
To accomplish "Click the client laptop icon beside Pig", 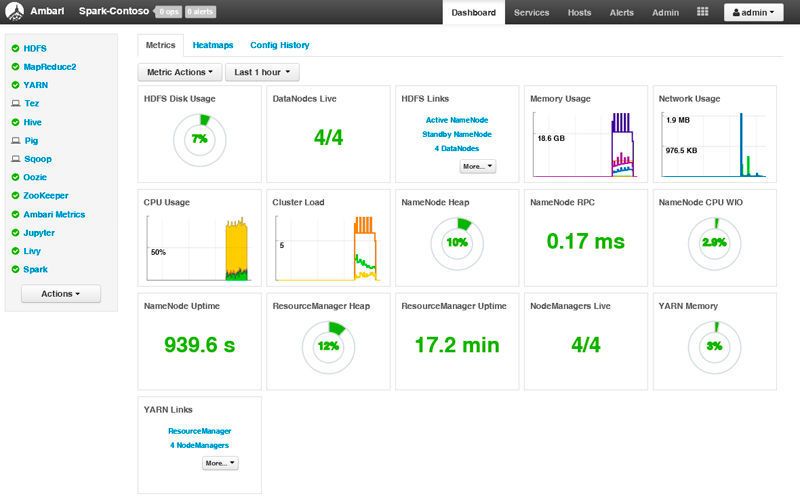I will [x=16, y=140].
